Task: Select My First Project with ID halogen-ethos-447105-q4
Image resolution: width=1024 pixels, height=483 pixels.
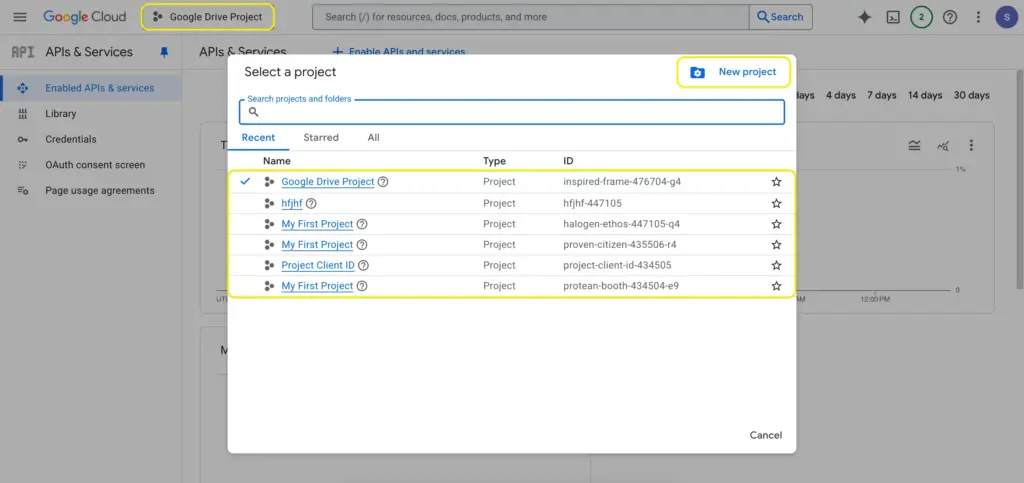Action: click(x=317, y=224)
